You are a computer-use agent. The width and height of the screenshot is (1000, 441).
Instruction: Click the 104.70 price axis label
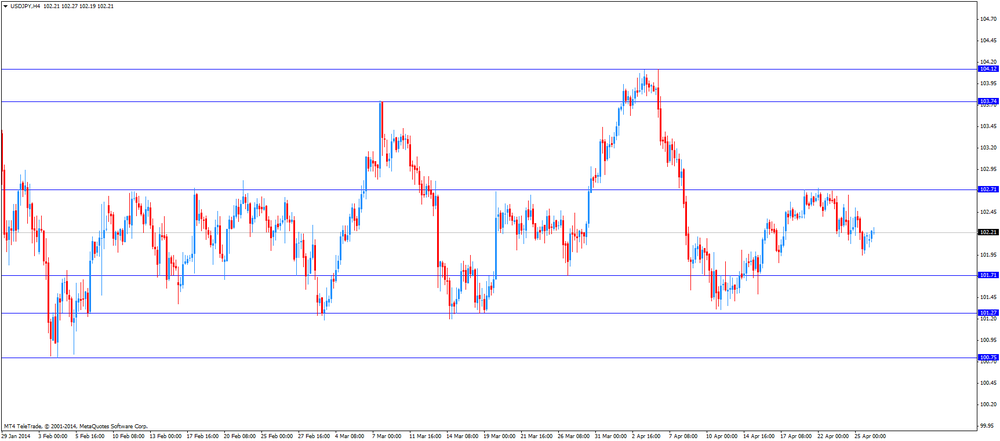[988, 19]
